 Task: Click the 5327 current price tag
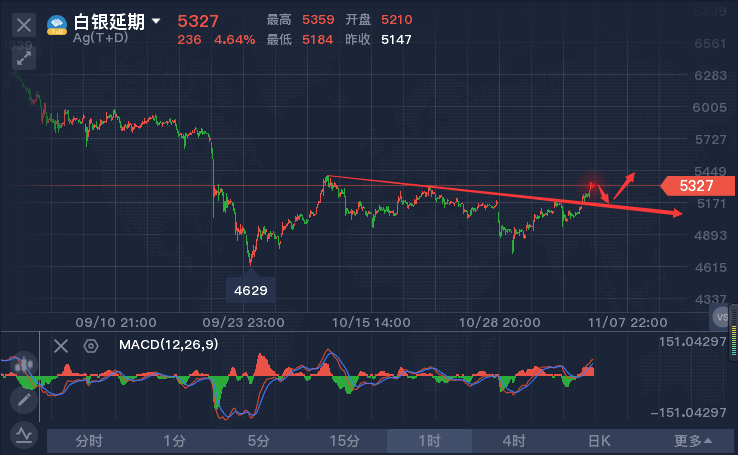697,186
